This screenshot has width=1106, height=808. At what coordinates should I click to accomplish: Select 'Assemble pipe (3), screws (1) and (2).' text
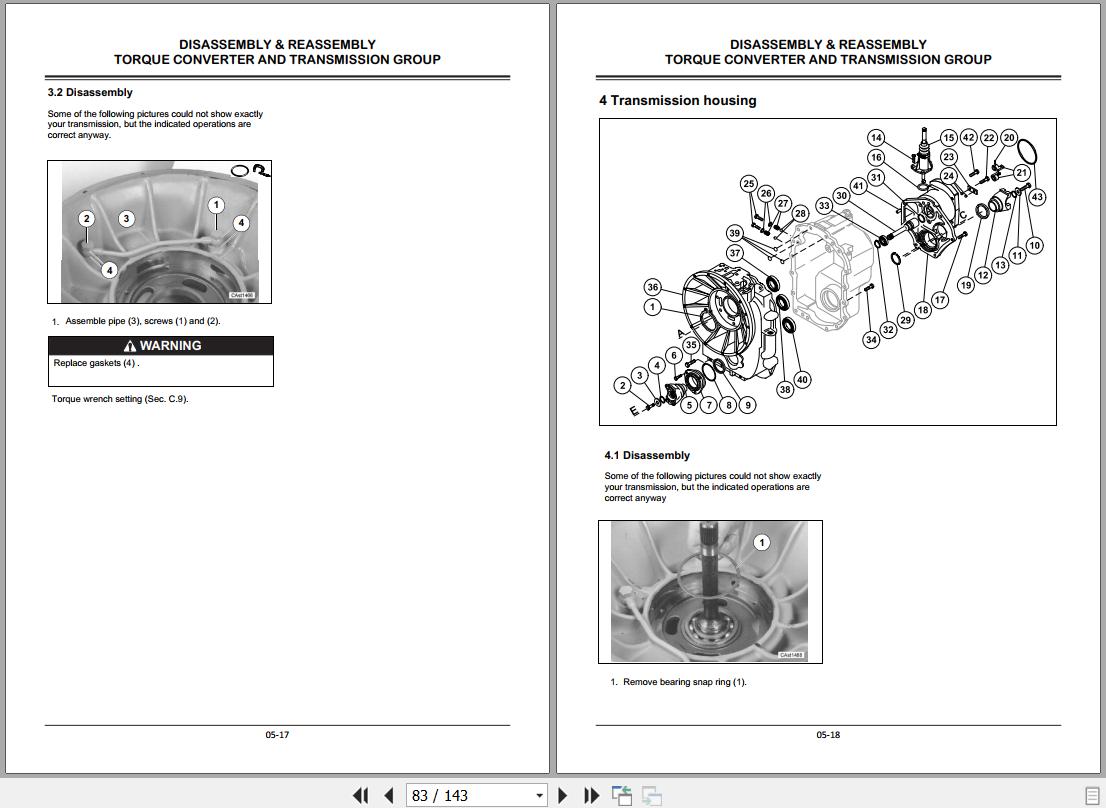pos(143,321)
